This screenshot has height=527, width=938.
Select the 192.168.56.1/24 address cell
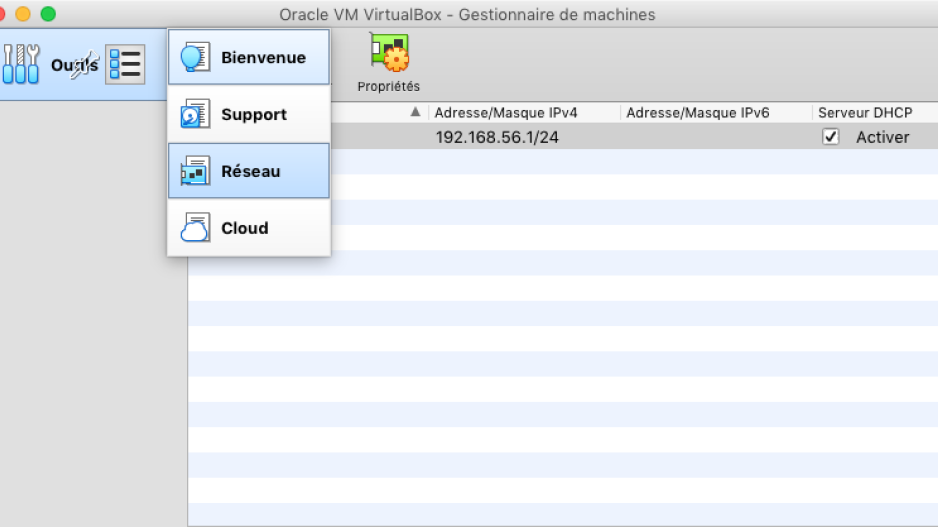(x=497, y=137)
